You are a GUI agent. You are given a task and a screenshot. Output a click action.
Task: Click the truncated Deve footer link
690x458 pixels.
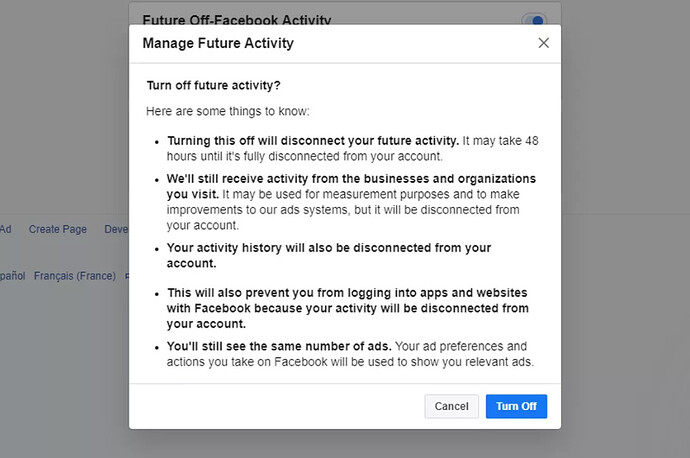(116, 229)
